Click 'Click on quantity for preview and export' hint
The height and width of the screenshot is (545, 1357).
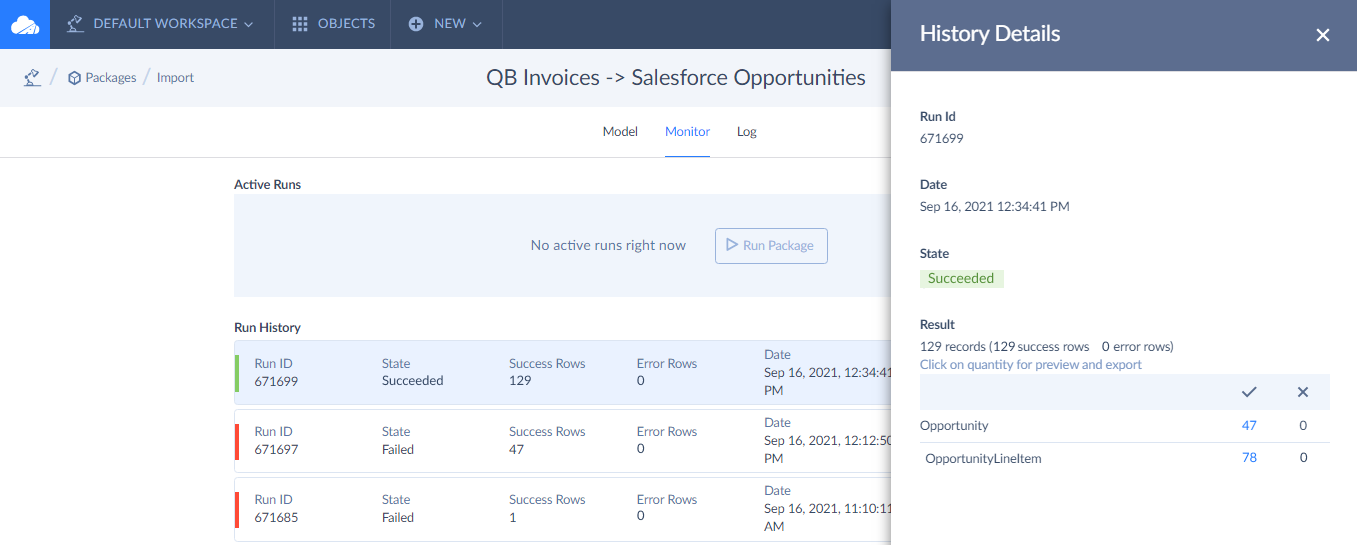point(1031,364)
